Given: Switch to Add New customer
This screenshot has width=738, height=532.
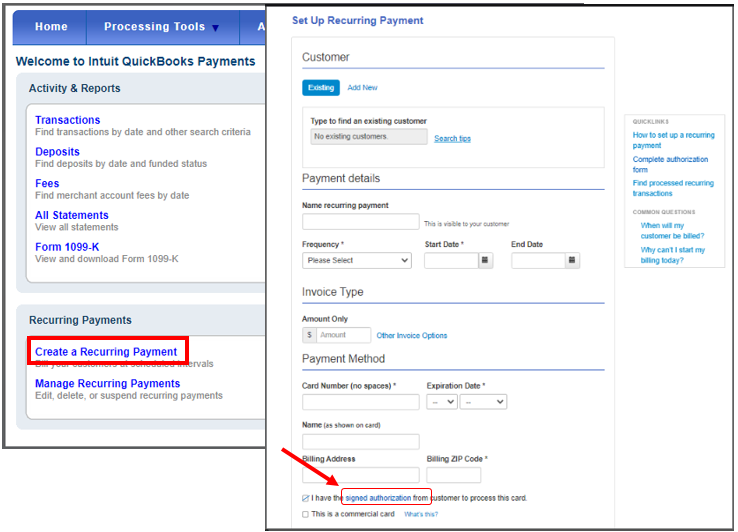Looking at the screenshot, I should 362,88.
